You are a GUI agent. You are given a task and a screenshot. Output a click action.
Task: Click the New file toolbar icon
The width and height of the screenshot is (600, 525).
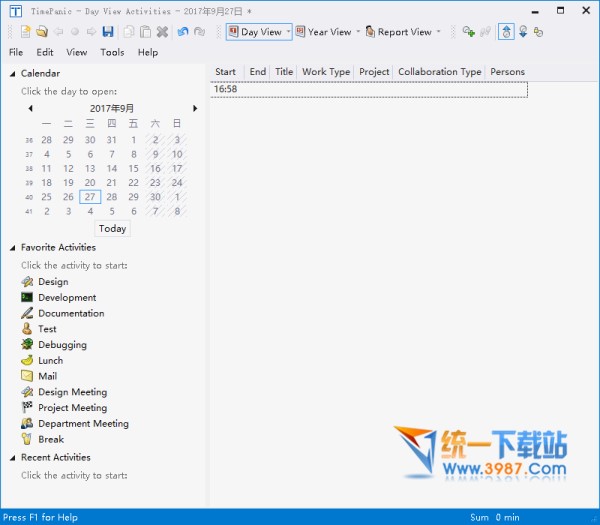click(25, 32)
